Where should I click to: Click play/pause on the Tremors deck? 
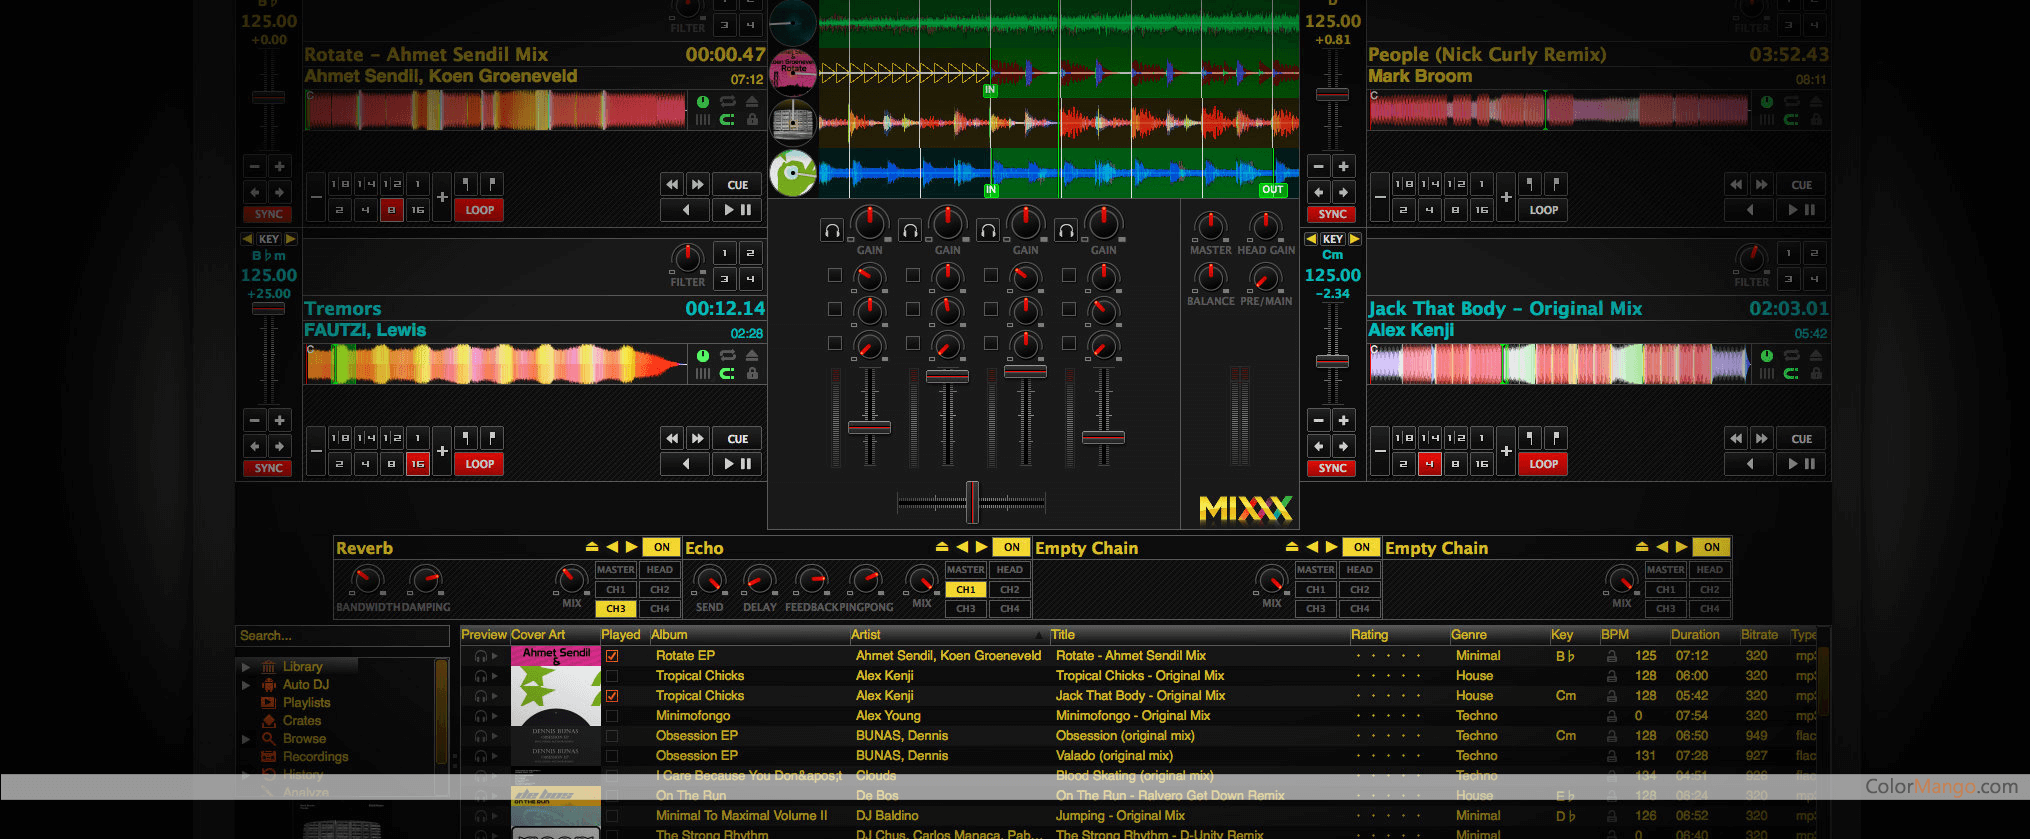[x=738, y=464]
